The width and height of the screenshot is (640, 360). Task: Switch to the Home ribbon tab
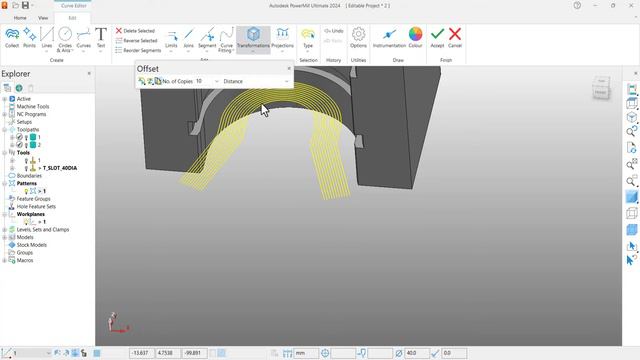tap(20, 18)
